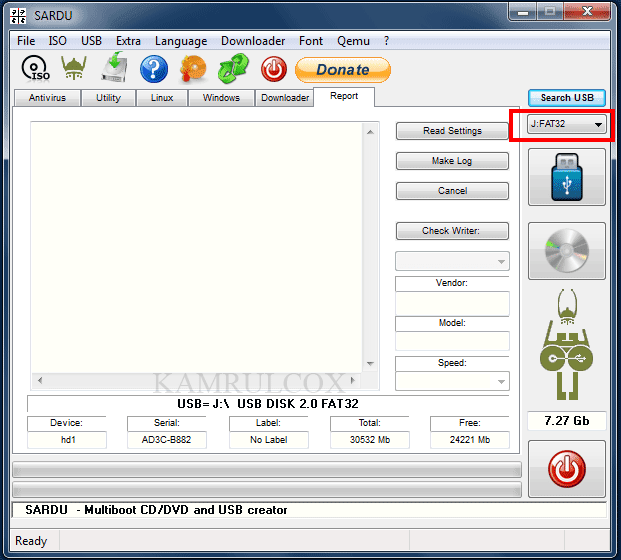The width and height of the screenshot is (621, 560).
Task: Open the File menu
Action: point(26,41)
